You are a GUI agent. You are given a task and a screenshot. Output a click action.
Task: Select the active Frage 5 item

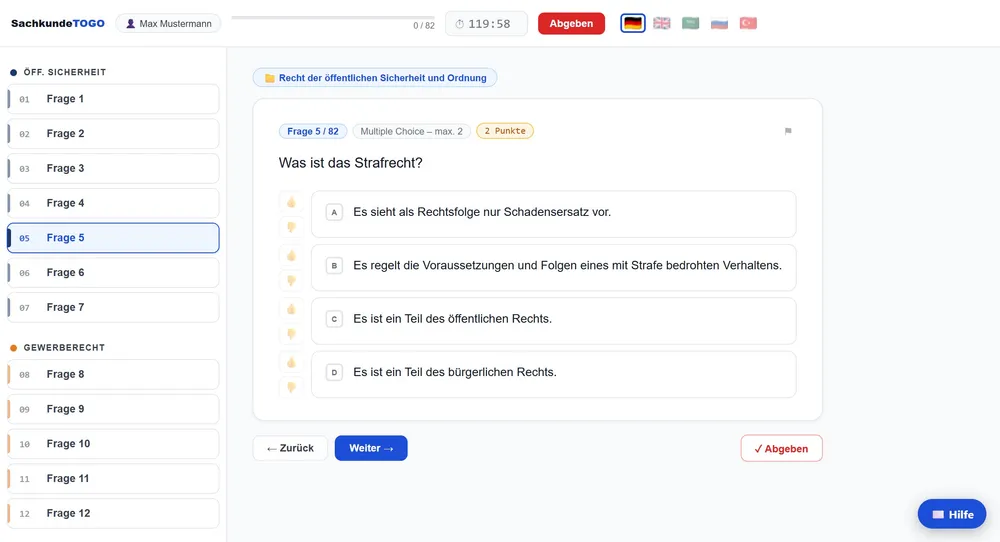(114, 238)
